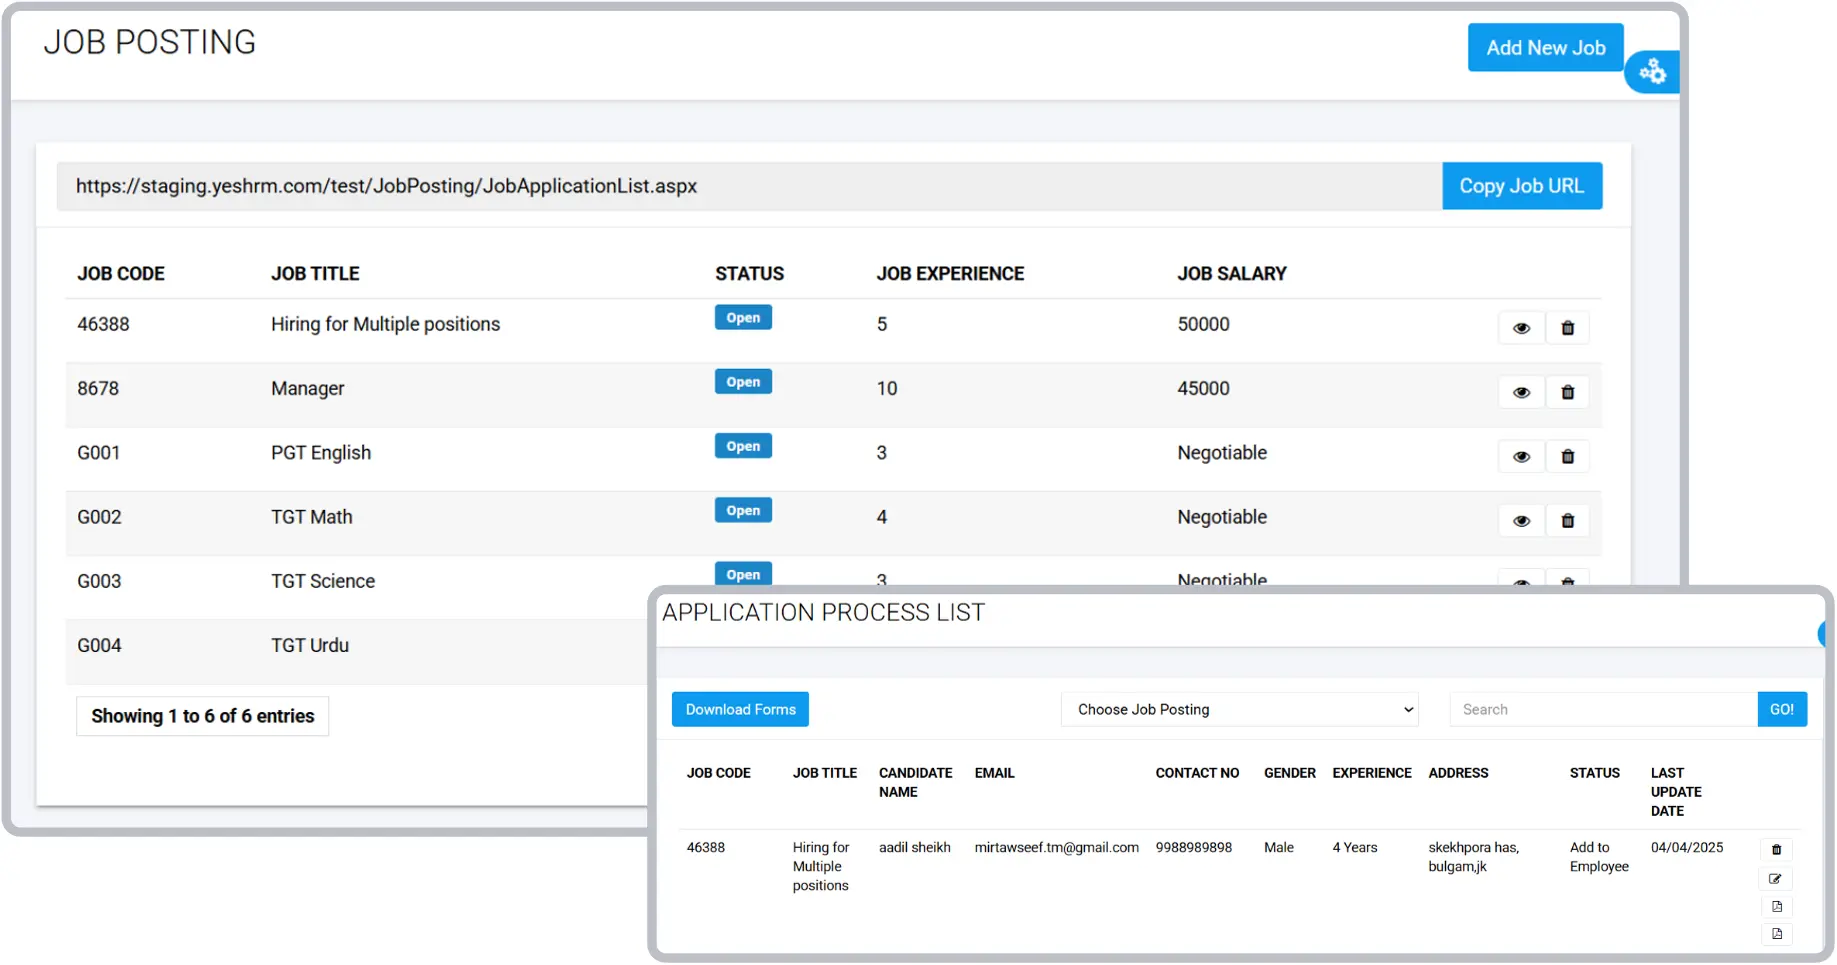This screenshot has height=965, width=1837.
Task: Click the CANDIDATE NAME column header
Action: pyautogui.click(x=915, y=782)
